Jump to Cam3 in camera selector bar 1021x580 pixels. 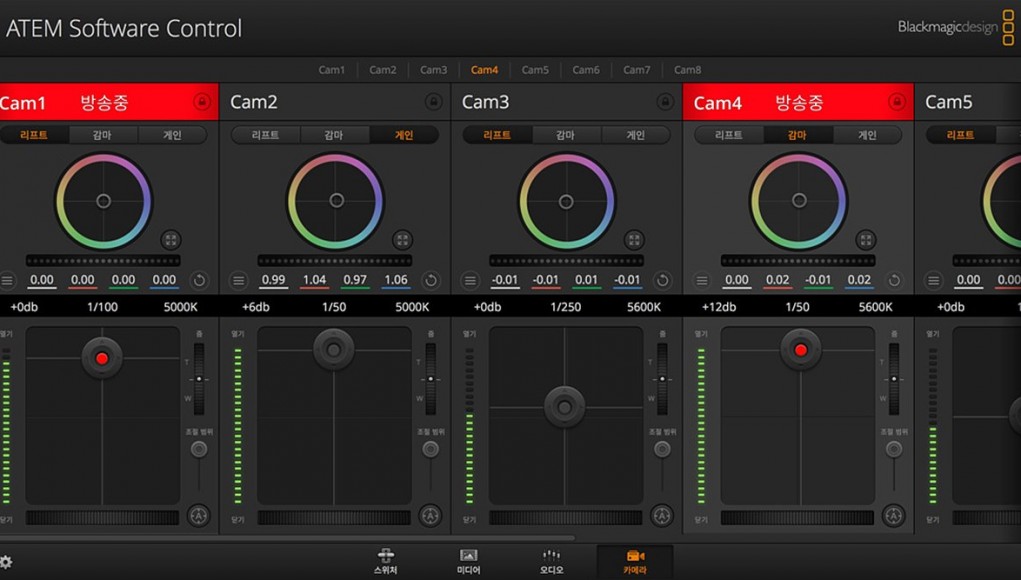point(433,70)
